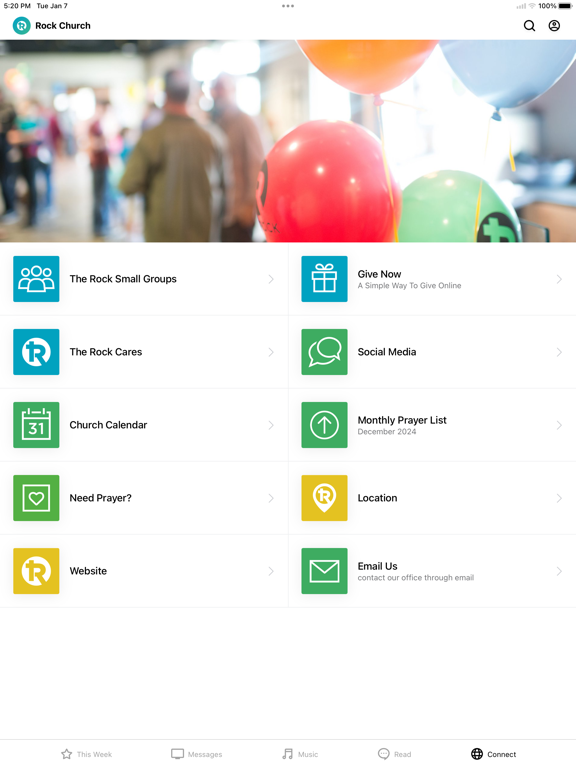The width and height of the screenshot is (576, 768).
Task: Tap the three-dot multitasking control
Action: (x=288, y=6)
